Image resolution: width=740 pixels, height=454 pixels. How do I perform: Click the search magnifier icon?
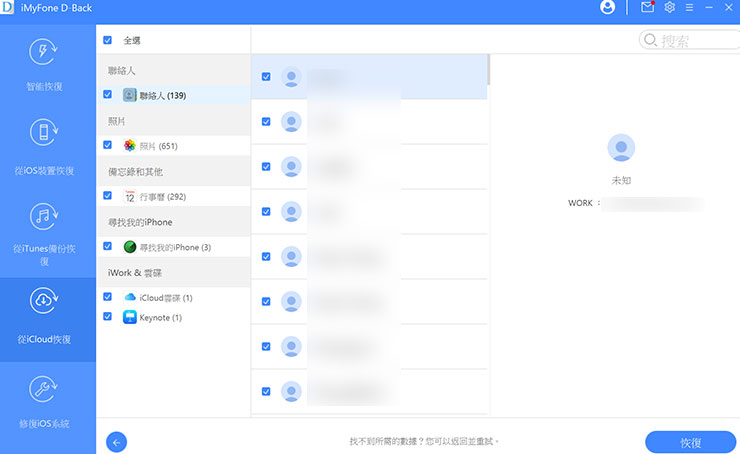pyautogui.click(x=650, y=40)
